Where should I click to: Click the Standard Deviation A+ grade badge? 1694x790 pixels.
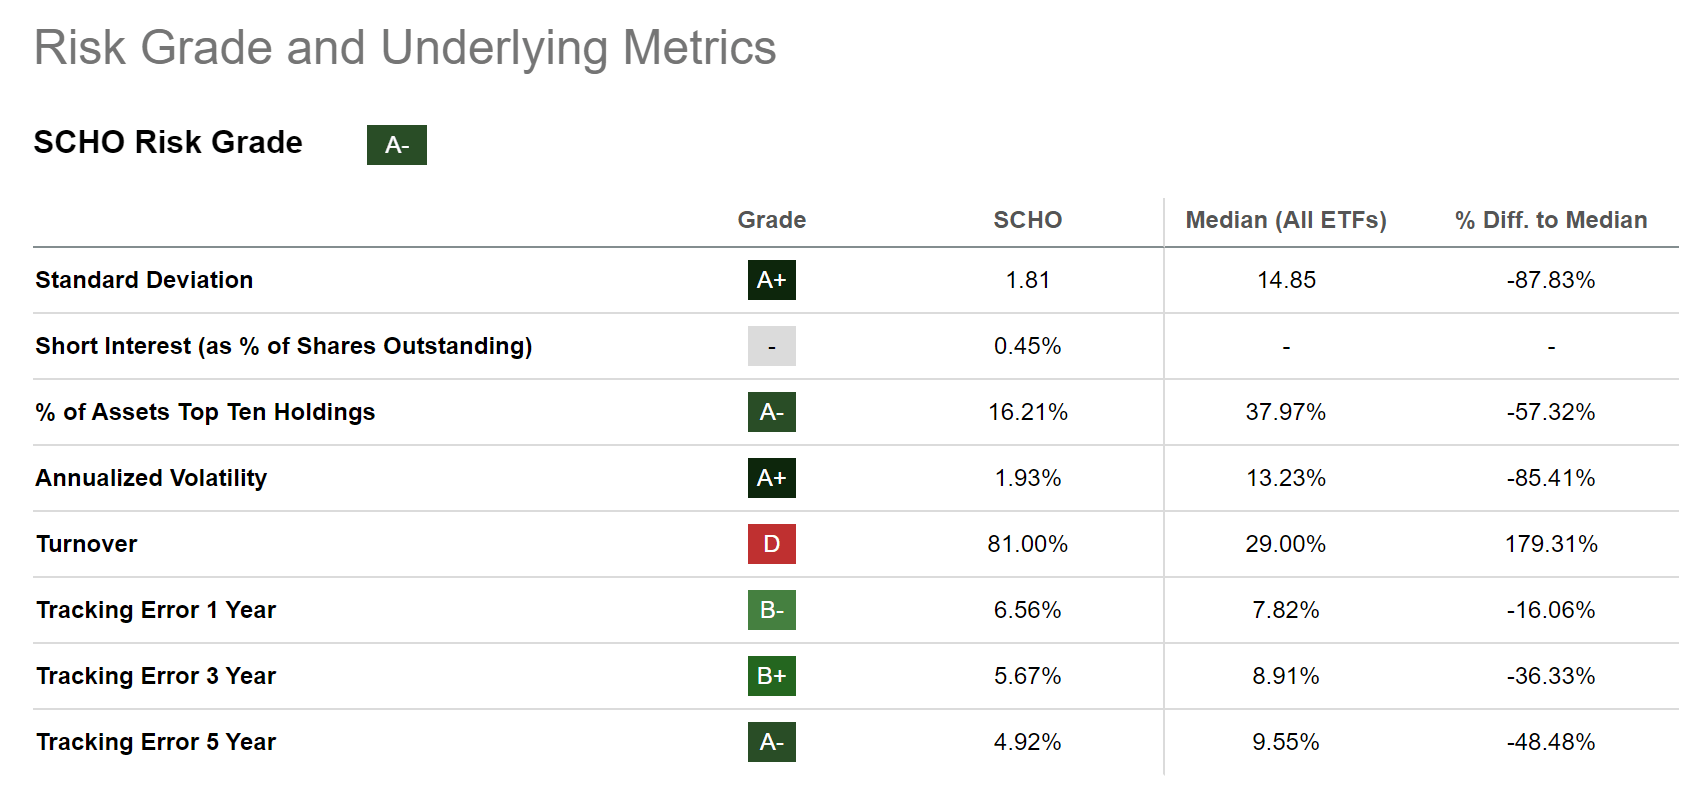coord(771,280)
